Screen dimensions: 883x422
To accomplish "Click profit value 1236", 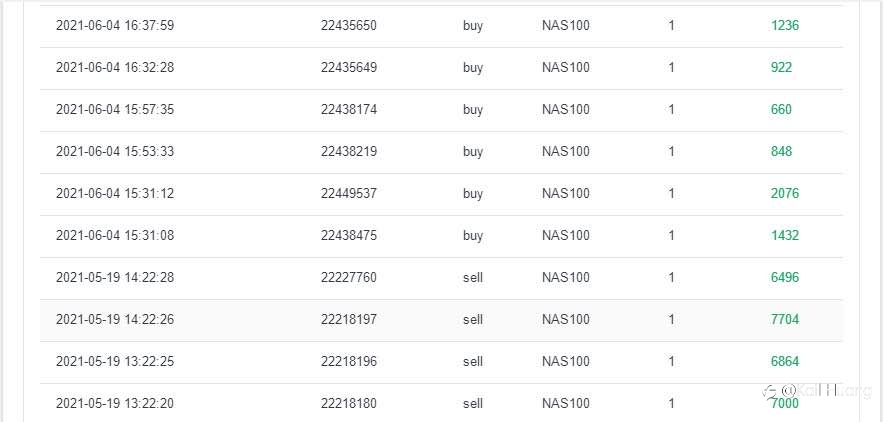I will (784, 25).
